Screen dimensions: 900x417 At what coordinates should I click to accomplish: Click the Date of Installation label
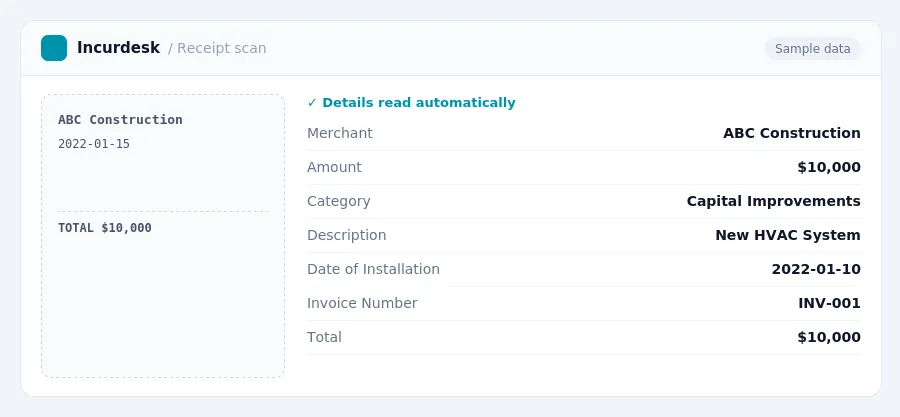[x=374, y=269]
